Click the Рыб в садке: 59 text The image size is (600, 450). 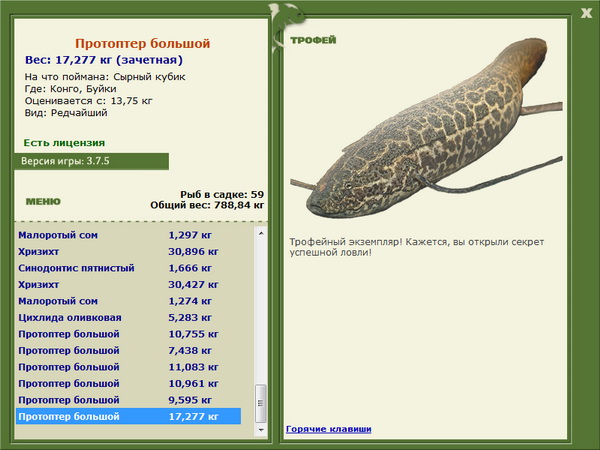222,194
